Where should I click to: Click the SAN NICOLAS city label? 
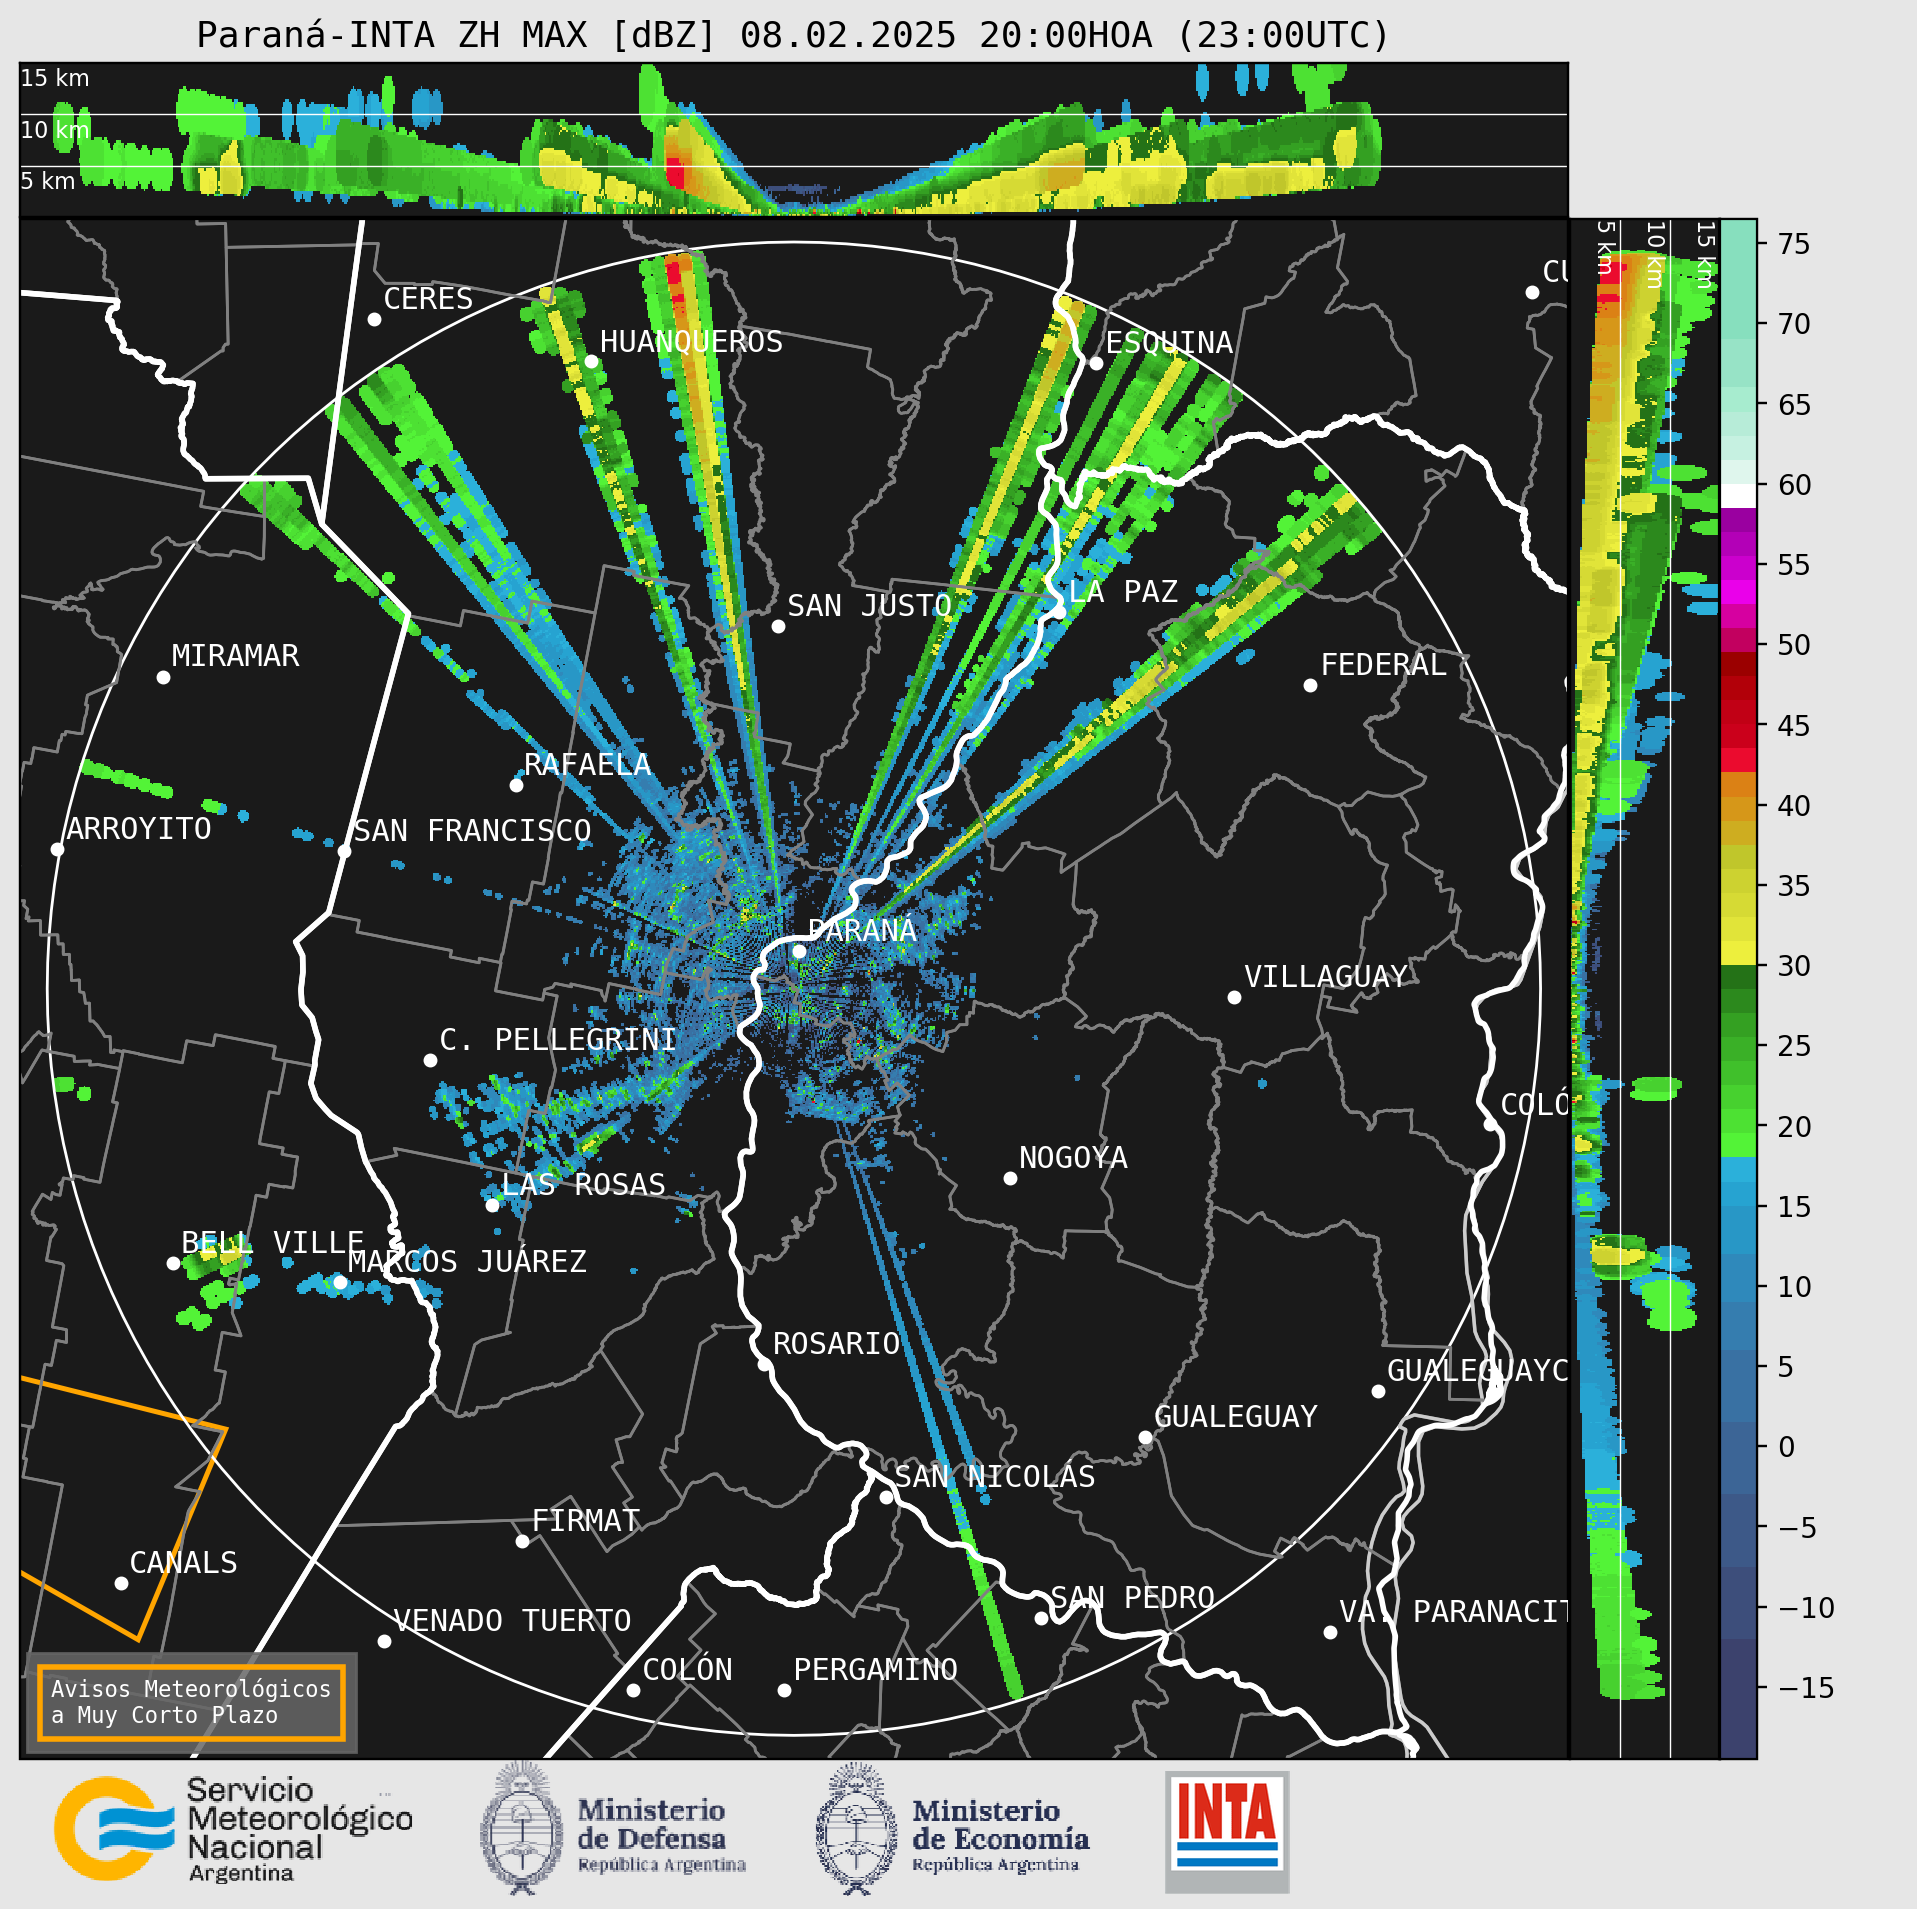pyautogui.click(x=995, y=1476)
